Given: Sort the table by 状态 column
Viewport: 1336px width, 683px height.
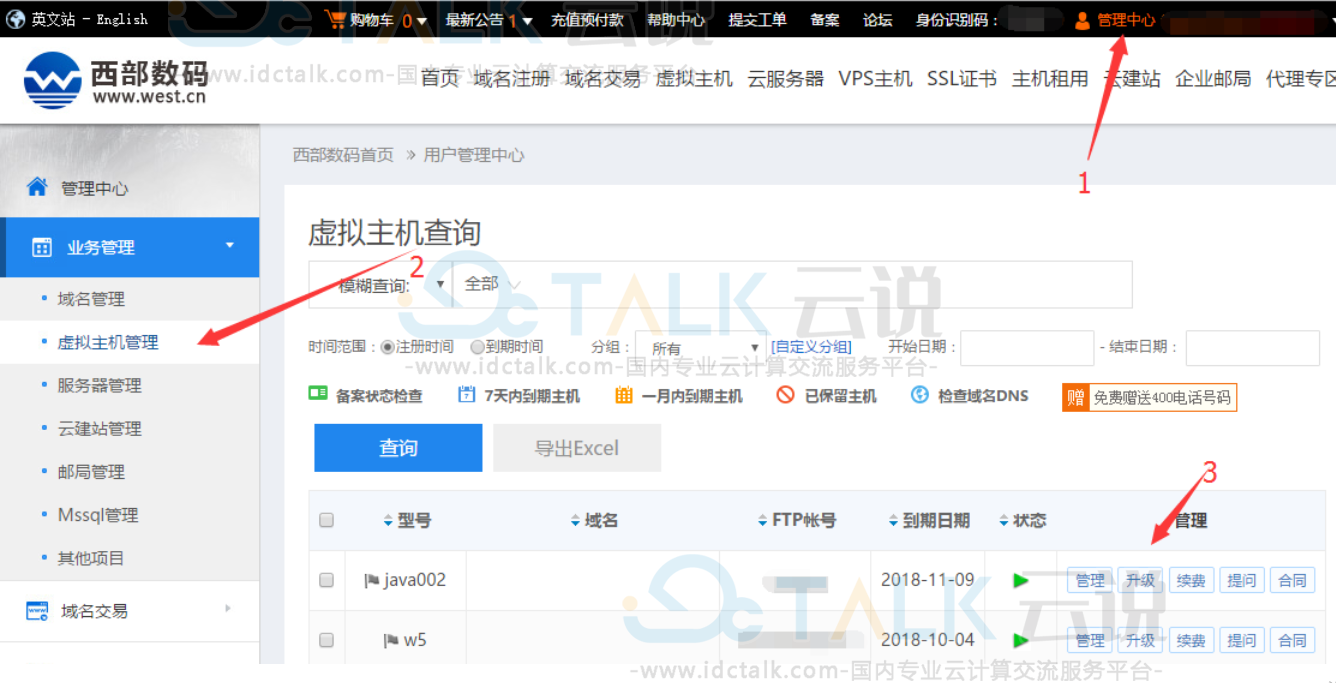Looking at the screenshot, I should pos(1022,520).
